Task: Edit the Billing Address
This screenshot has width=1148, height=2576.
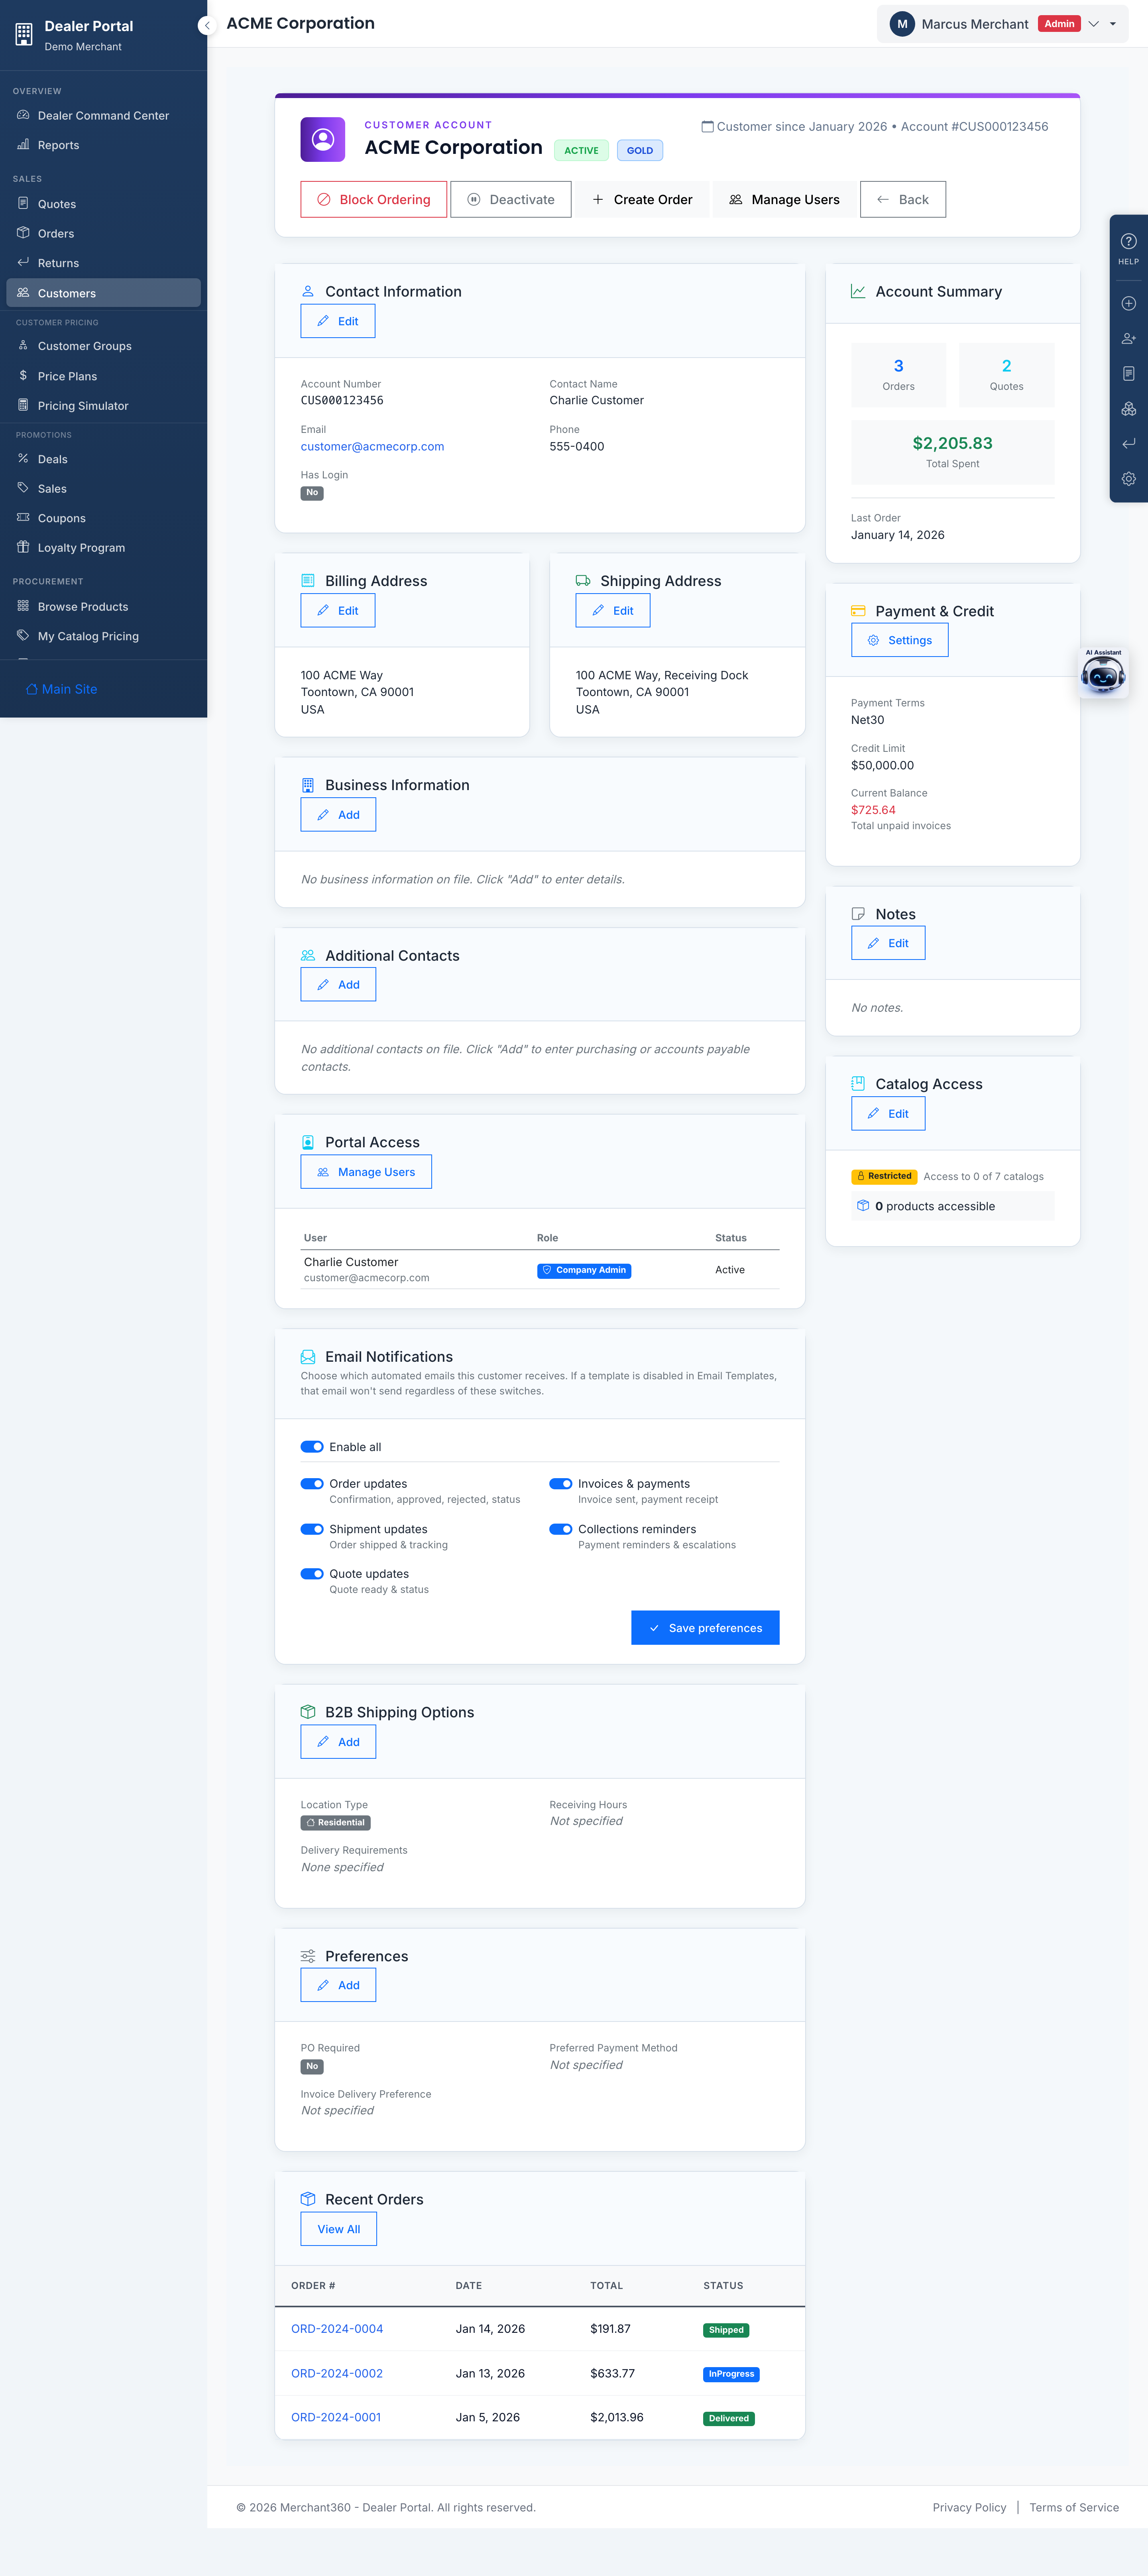Action: pyautogui.click(x=338, y=611)
